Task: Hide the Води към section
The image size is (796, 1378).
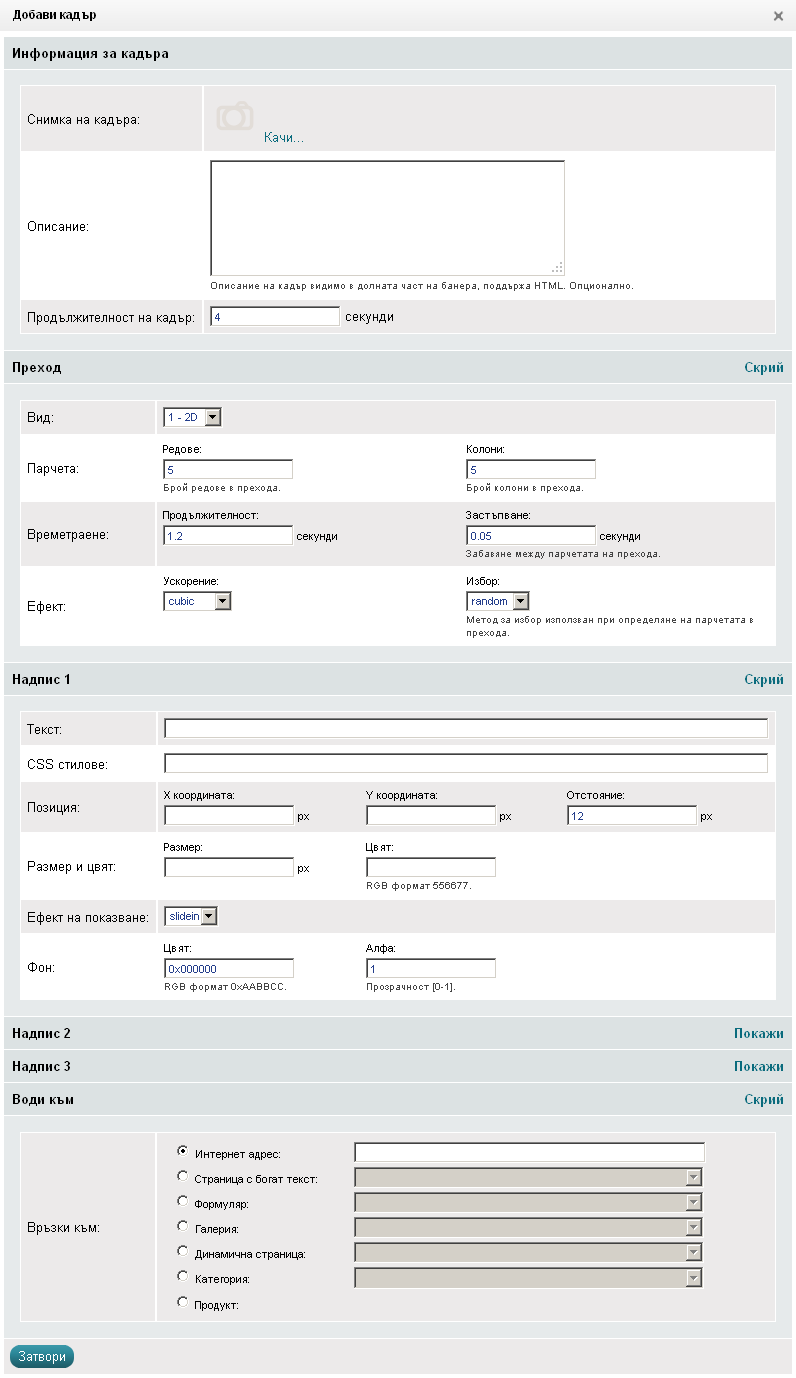Action: (763, 1099)
